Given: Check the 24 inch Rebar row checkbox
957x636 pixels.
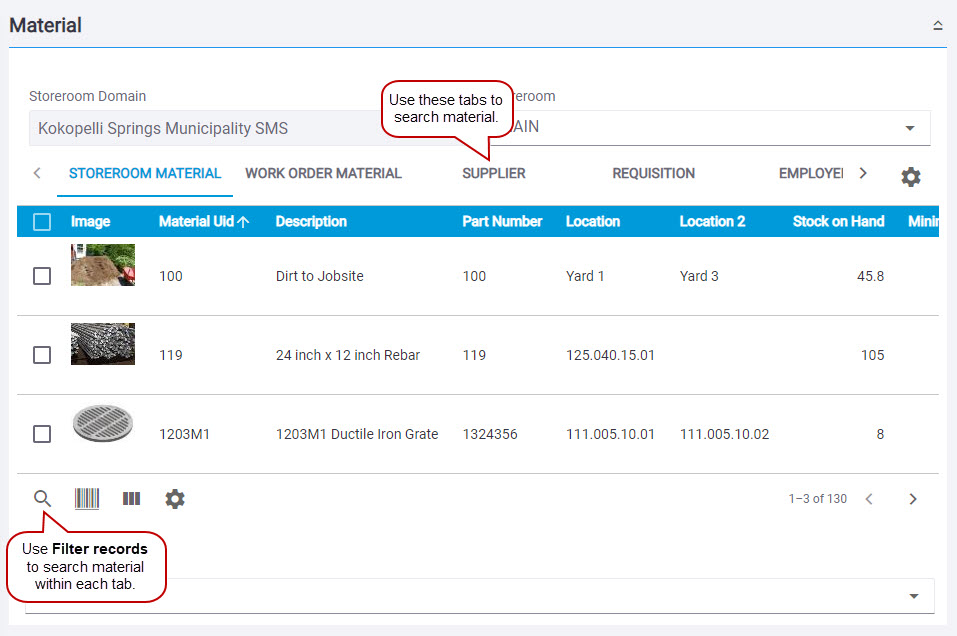Looking at the screenshot, I should click(42, 355).
